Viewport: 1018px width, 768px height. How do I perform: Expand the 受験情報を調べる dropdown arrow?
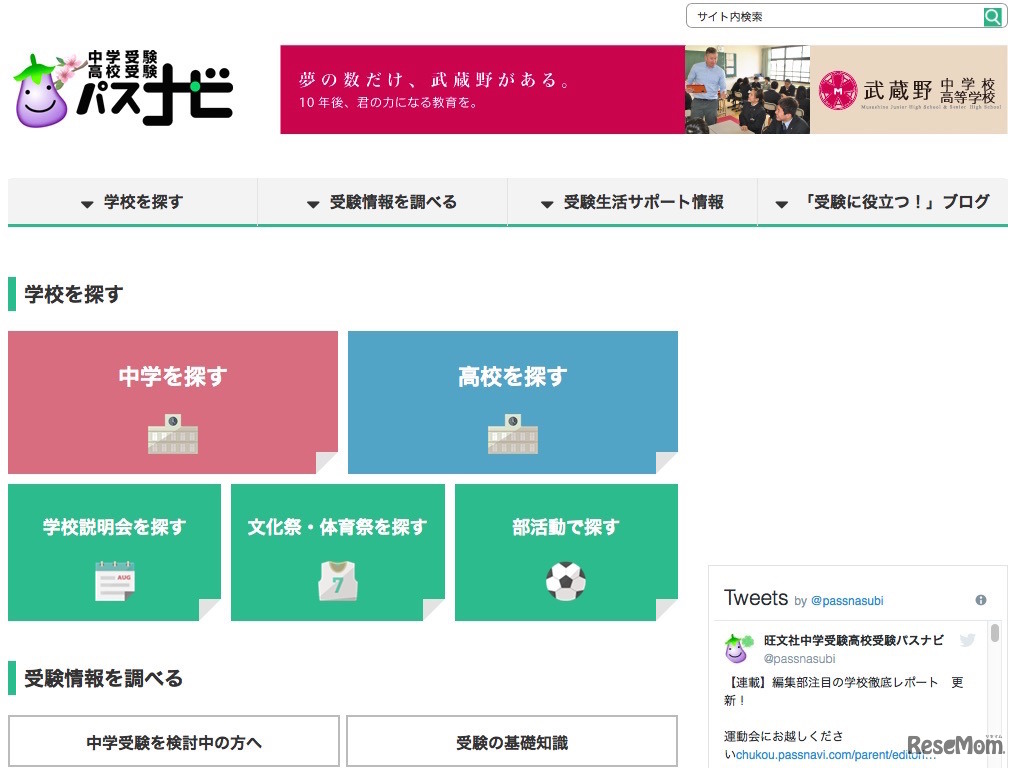click(313, 202)
